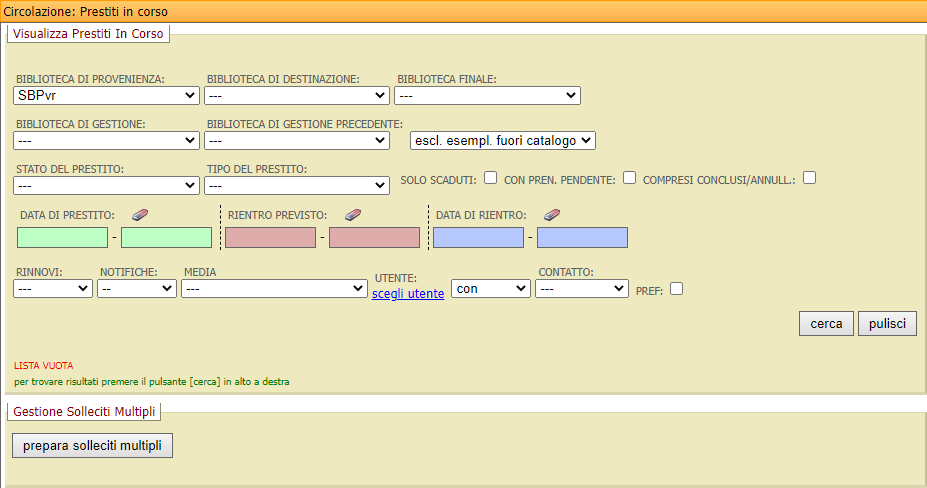Open the escl. esempl. fuori catalogo dropdown
Screen dimensions: 927x488
pyautogui.click(x=503, y=141)
